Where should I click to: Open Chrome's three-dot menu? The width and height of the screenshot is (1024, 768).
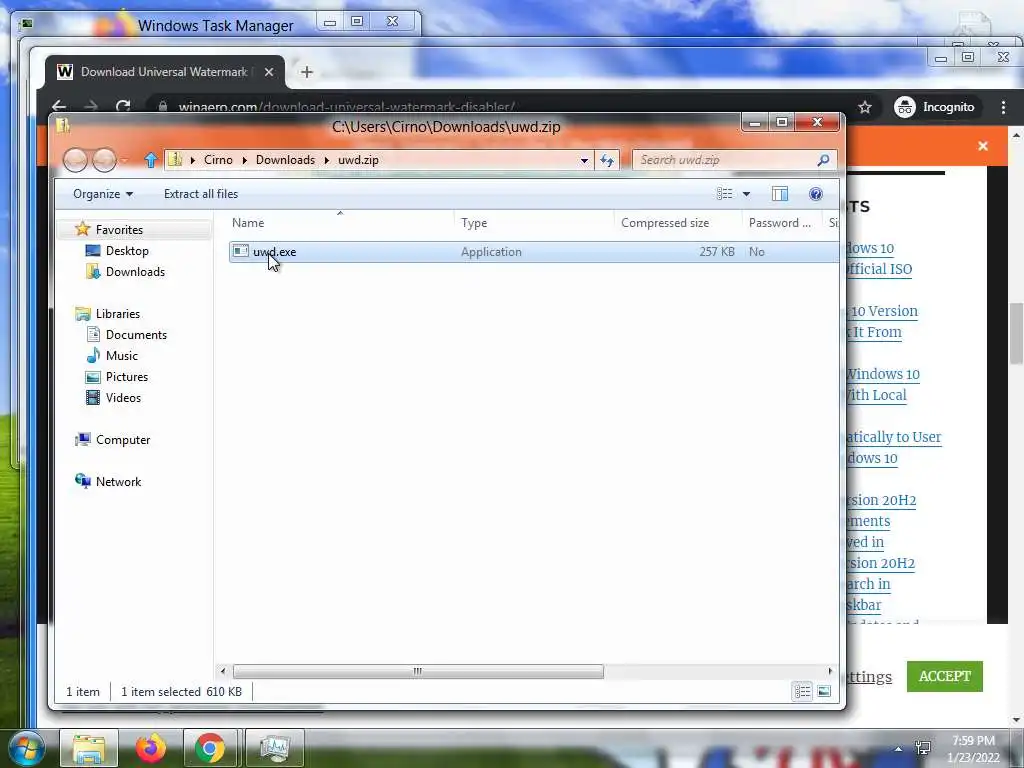click(1003, 107)
